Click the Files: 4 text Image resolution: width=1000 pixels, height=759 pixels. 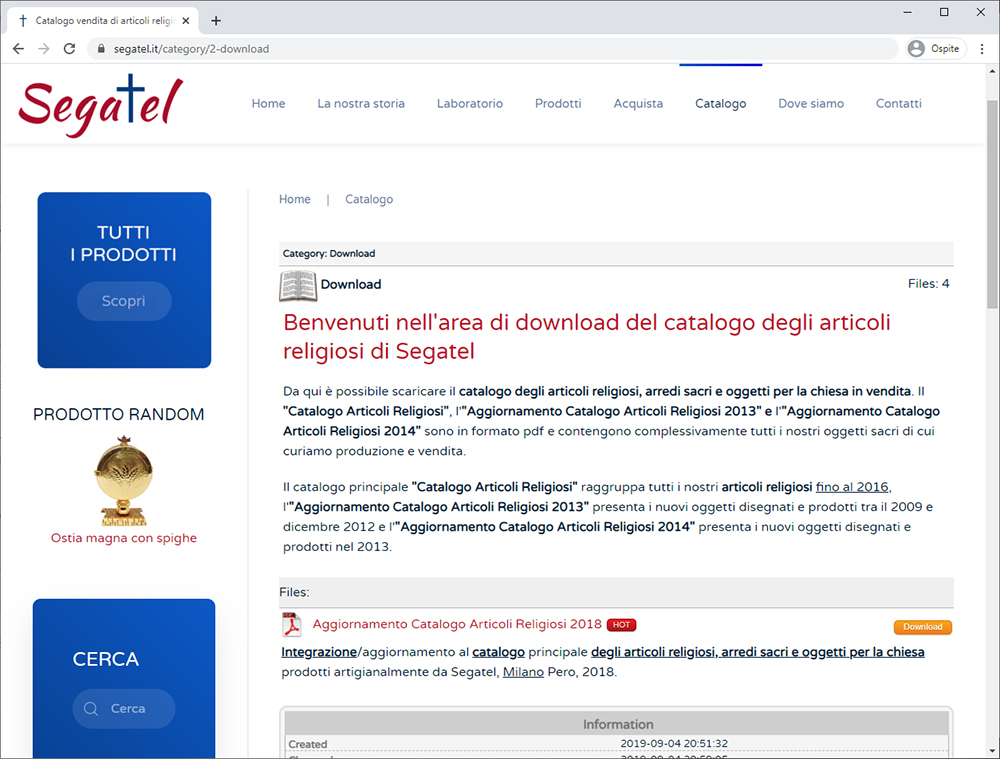(x=929, y=284)
